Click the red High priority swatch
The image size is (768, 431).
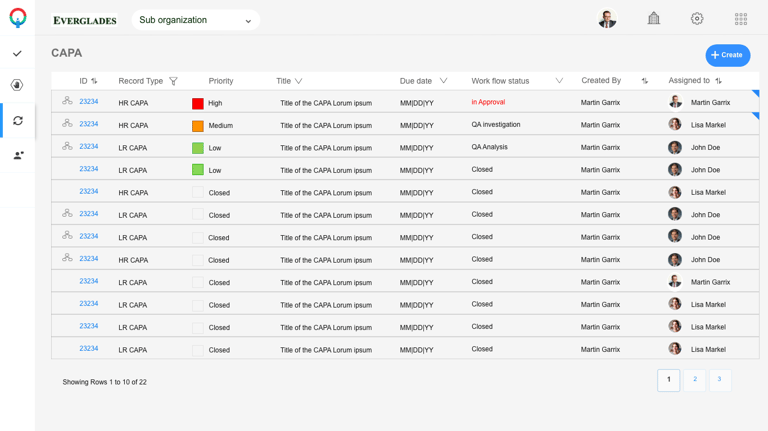point(198,103)
